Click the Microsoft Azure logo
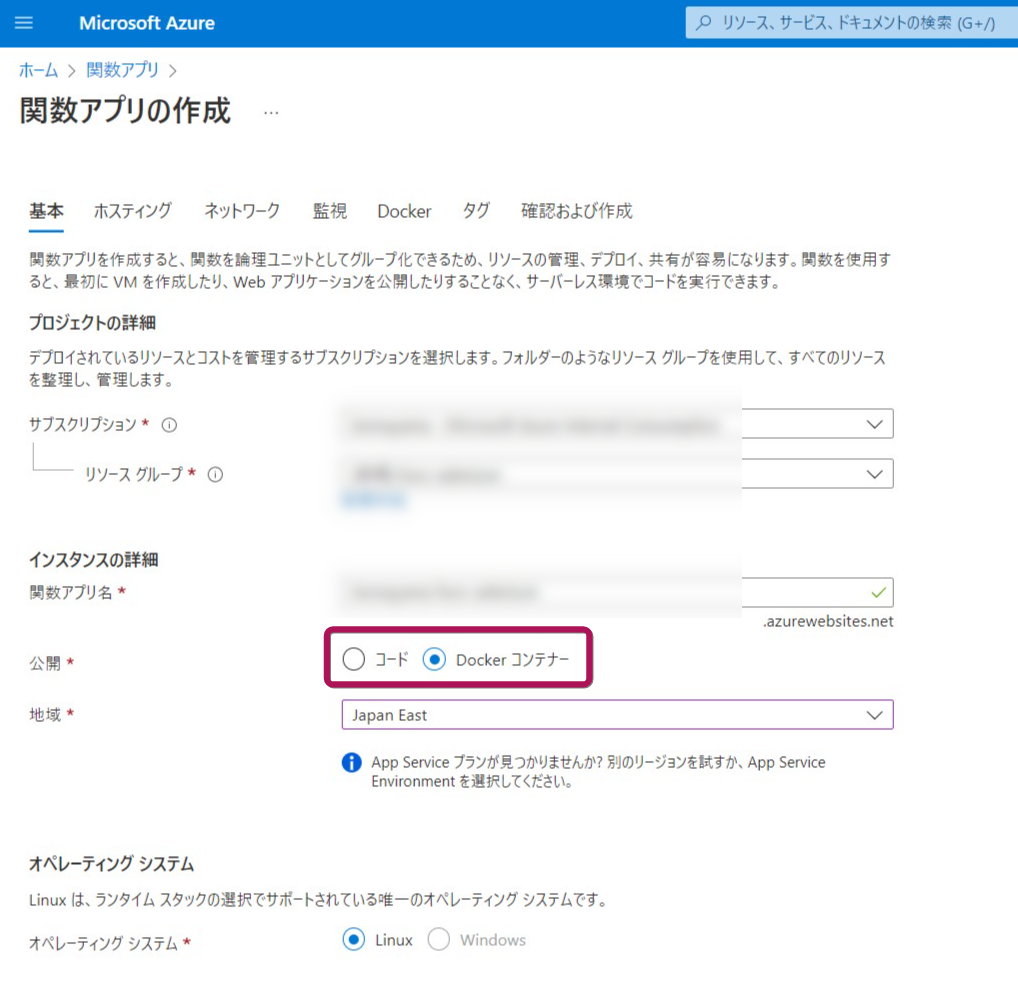This screenshot has height=983, width=1018. (x=146, y=23)
